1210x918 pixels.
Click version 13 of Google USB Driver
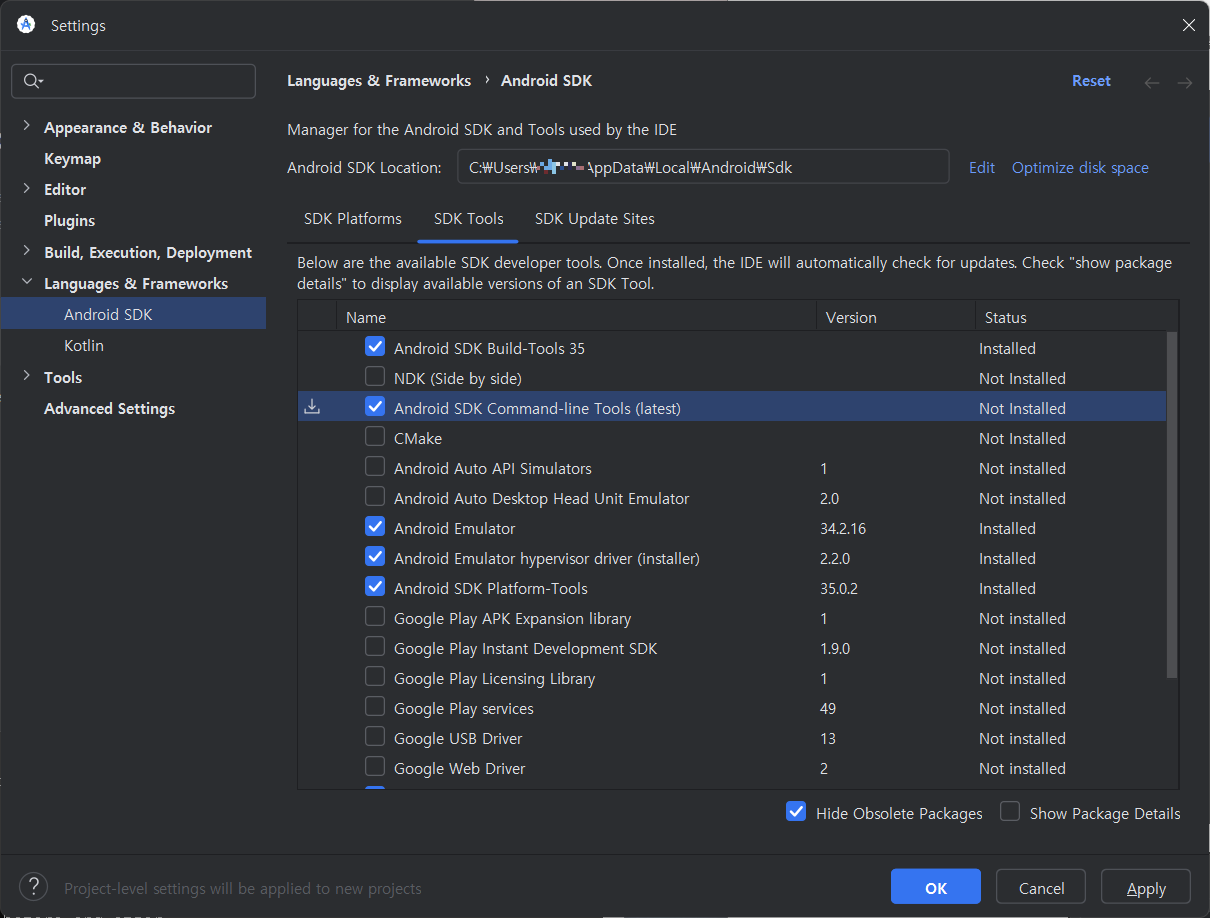point(828,738)
